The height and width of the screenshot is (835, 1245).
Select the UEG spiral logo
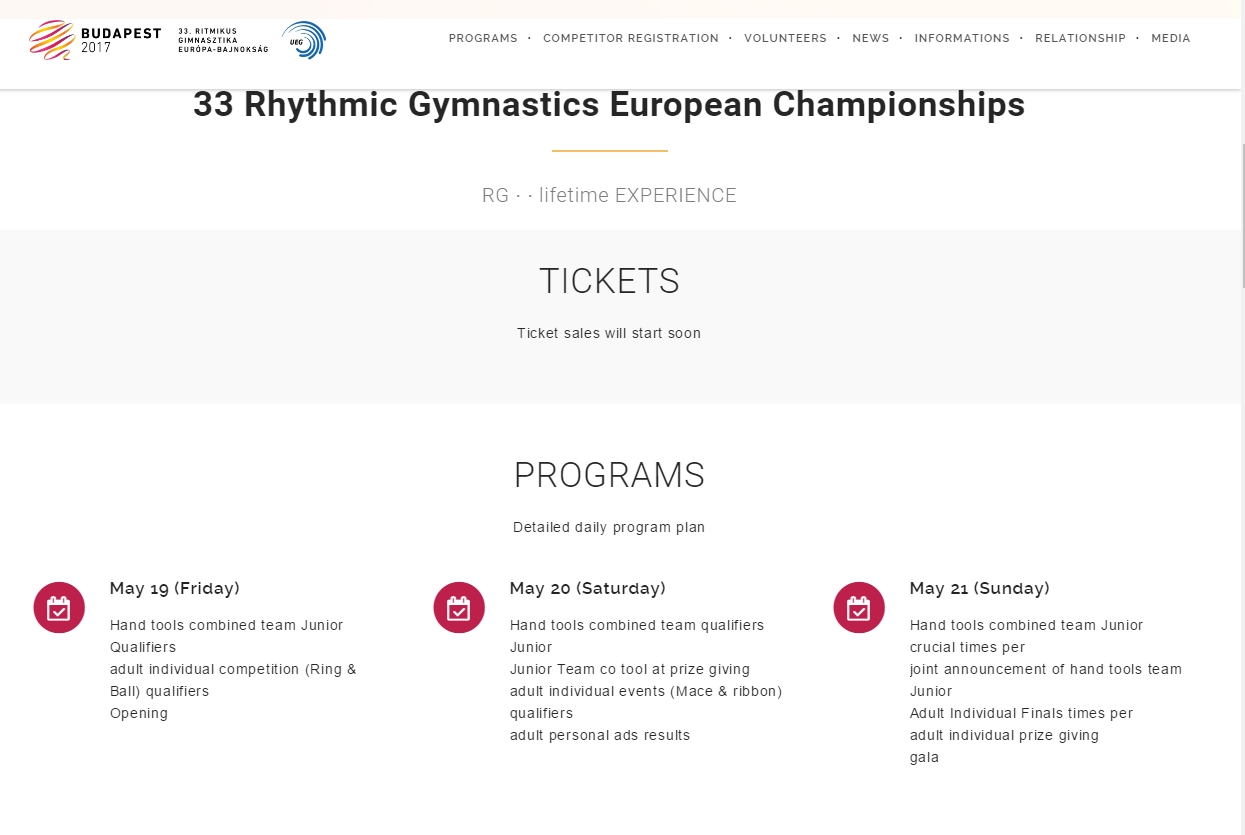303,41
